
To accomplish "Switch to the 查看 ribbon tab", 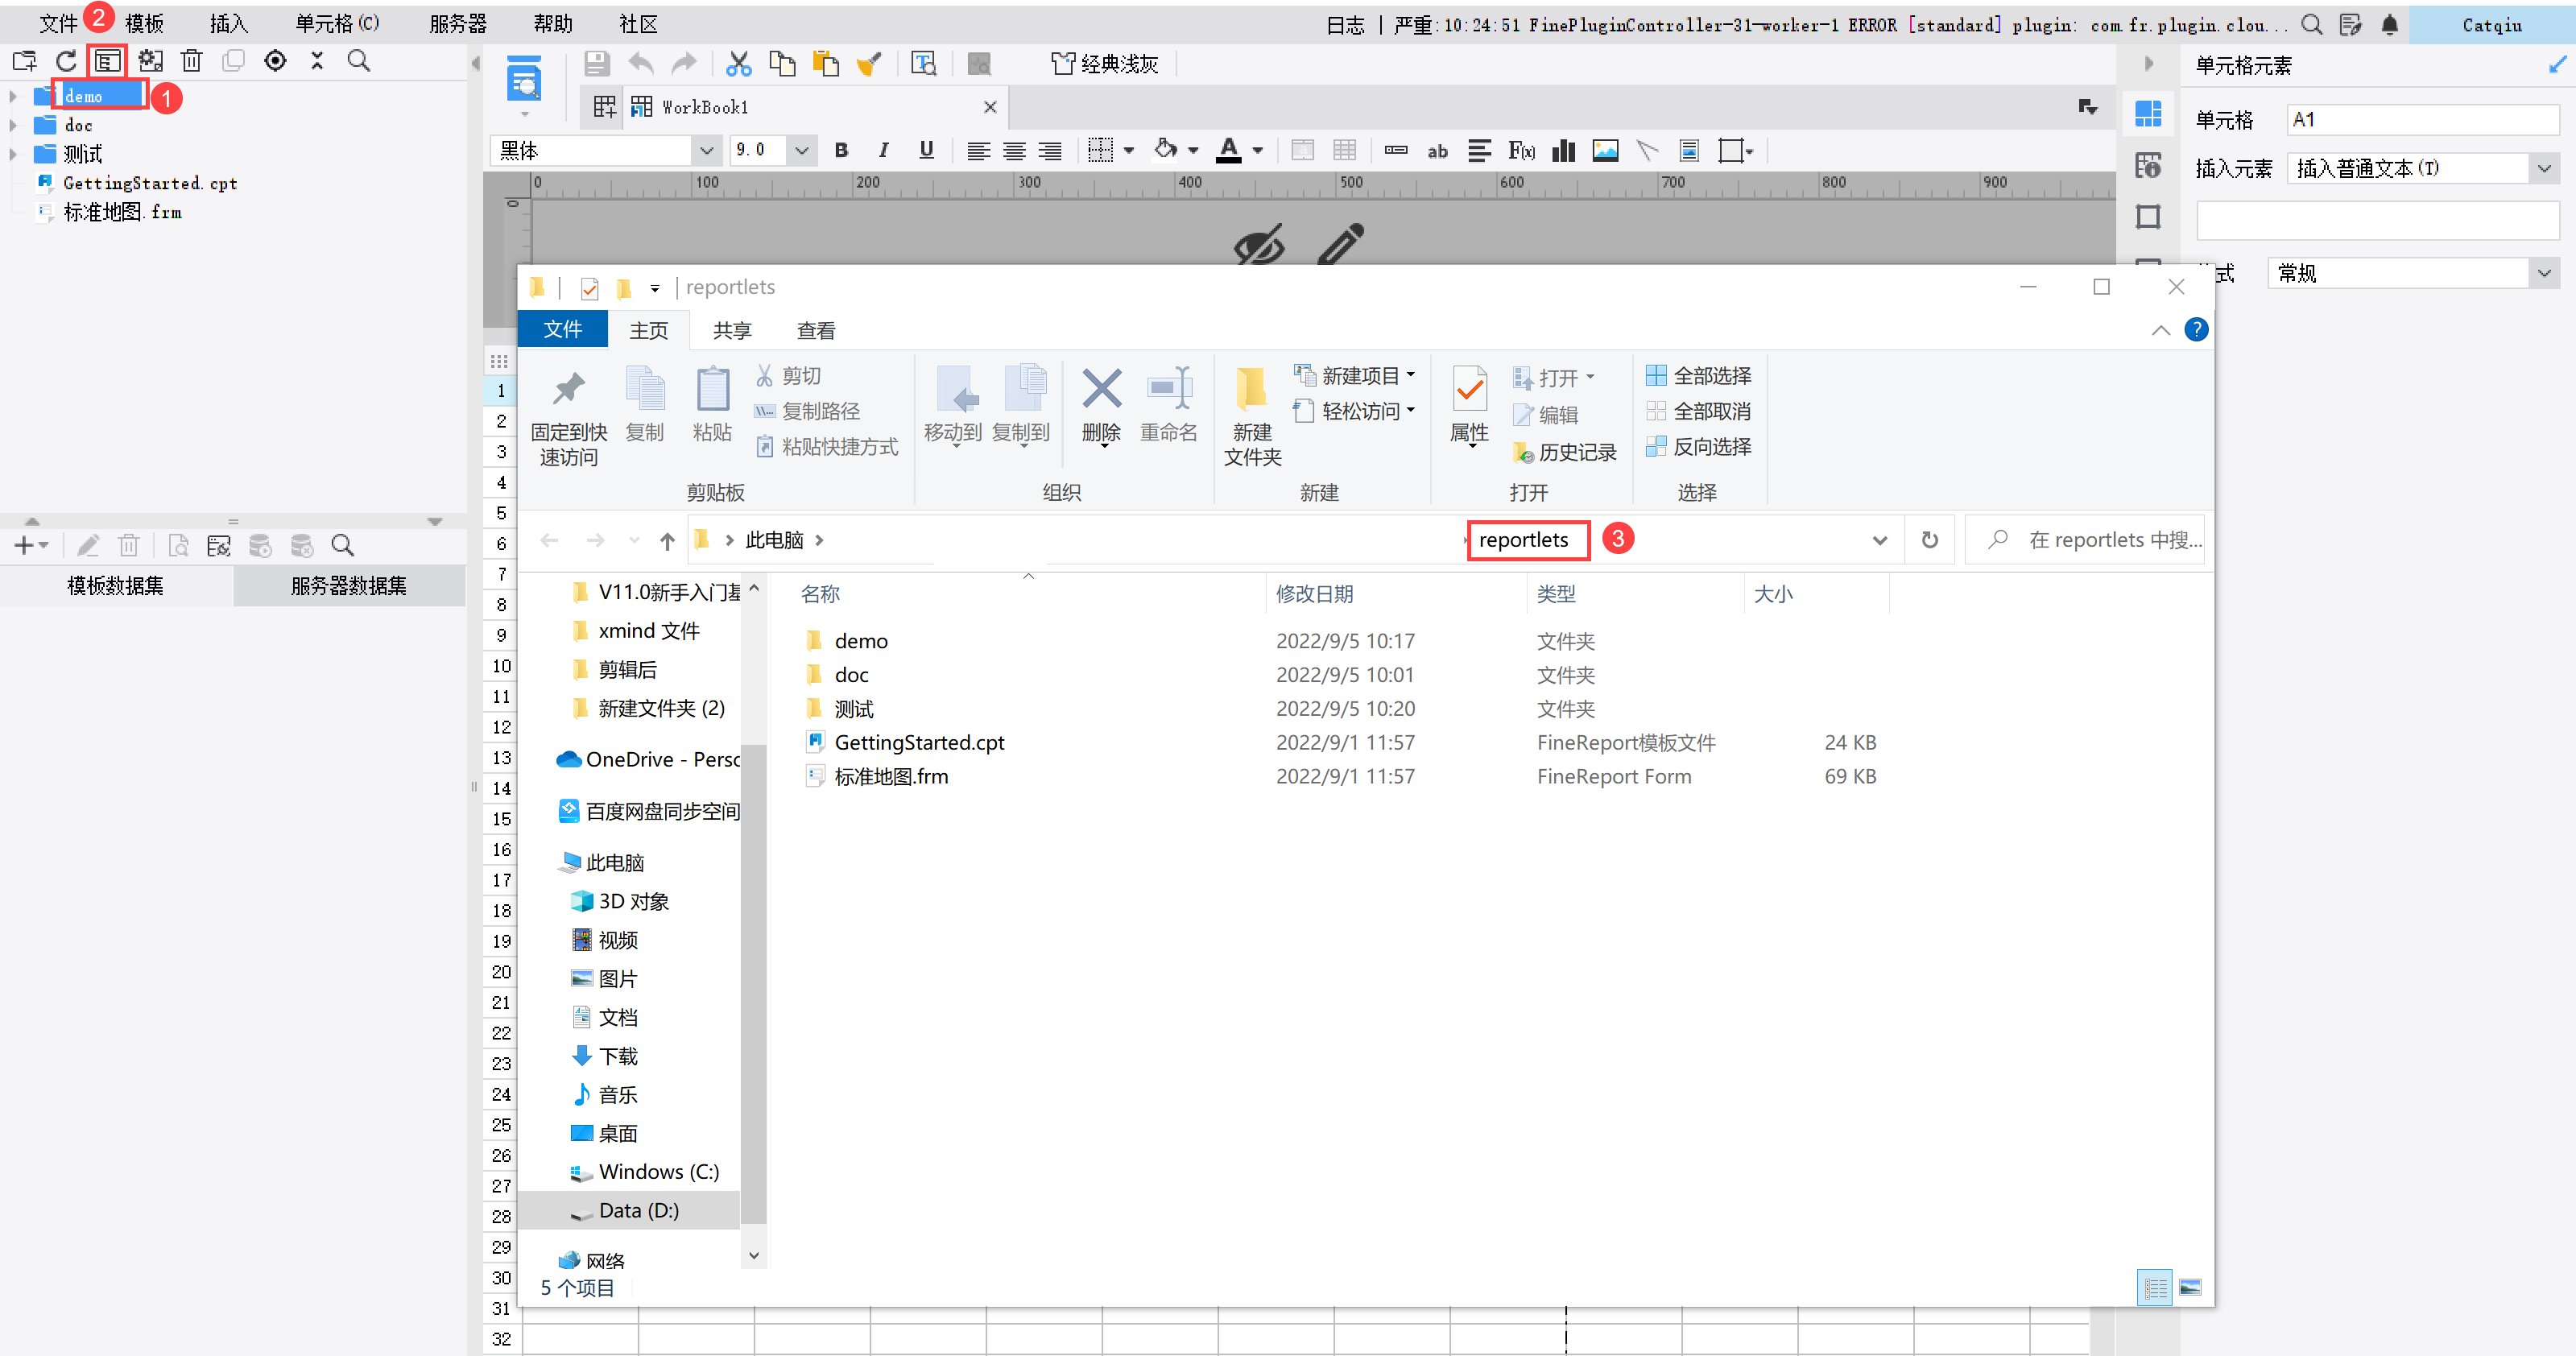I will pos(815,331).
